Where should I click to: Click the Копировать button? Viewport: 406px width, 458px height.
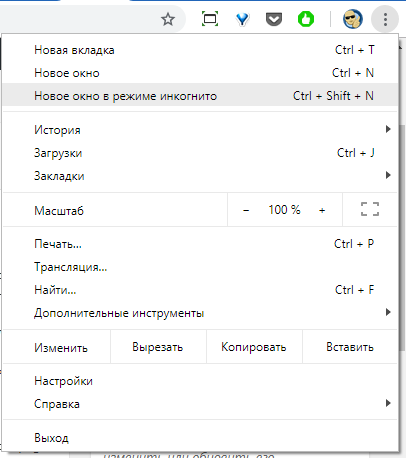pyautogui.click(x=254, y=347)
